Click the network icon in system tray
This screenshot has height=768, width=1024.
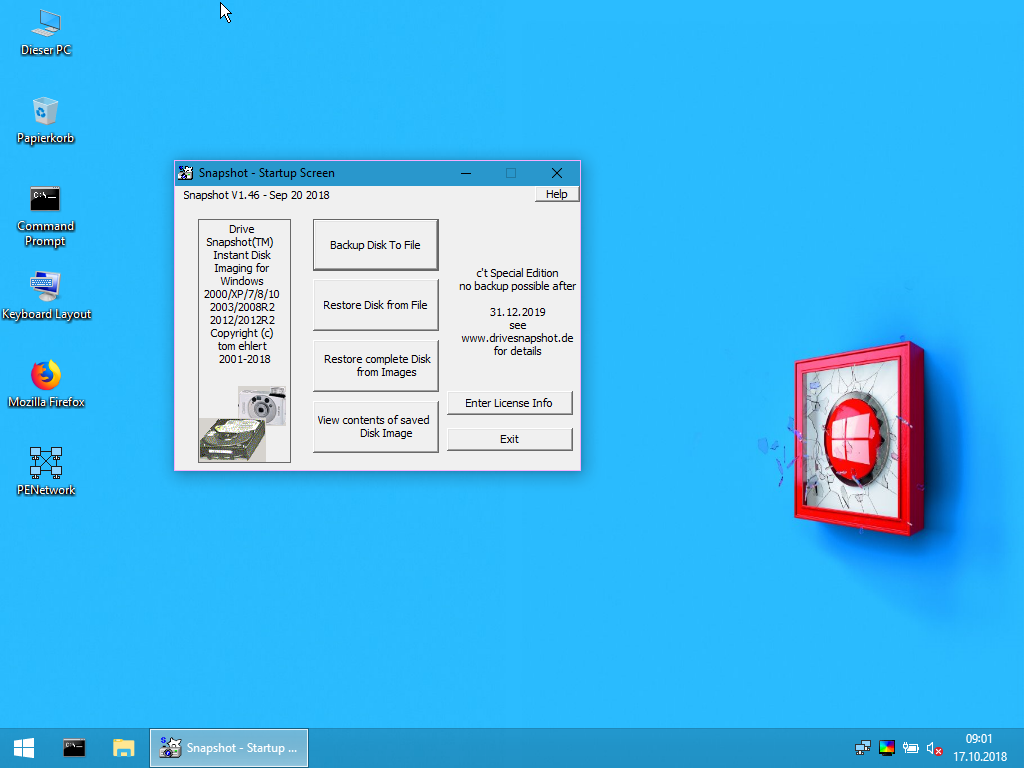(862, 747)
